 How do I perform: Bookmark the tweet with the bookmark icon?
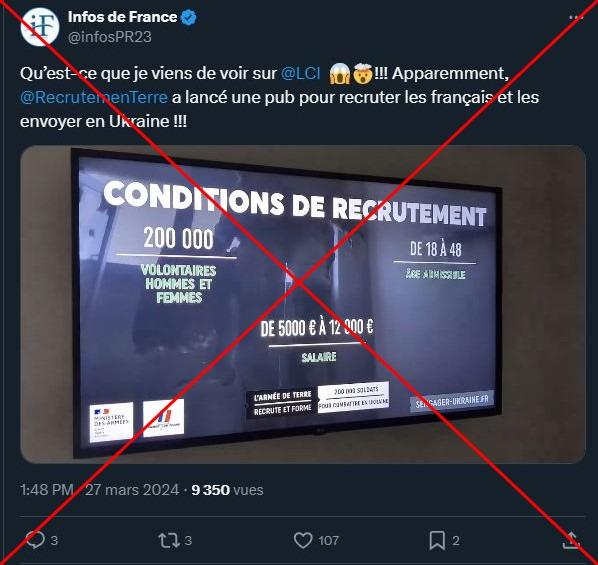[x=437, y=540]
